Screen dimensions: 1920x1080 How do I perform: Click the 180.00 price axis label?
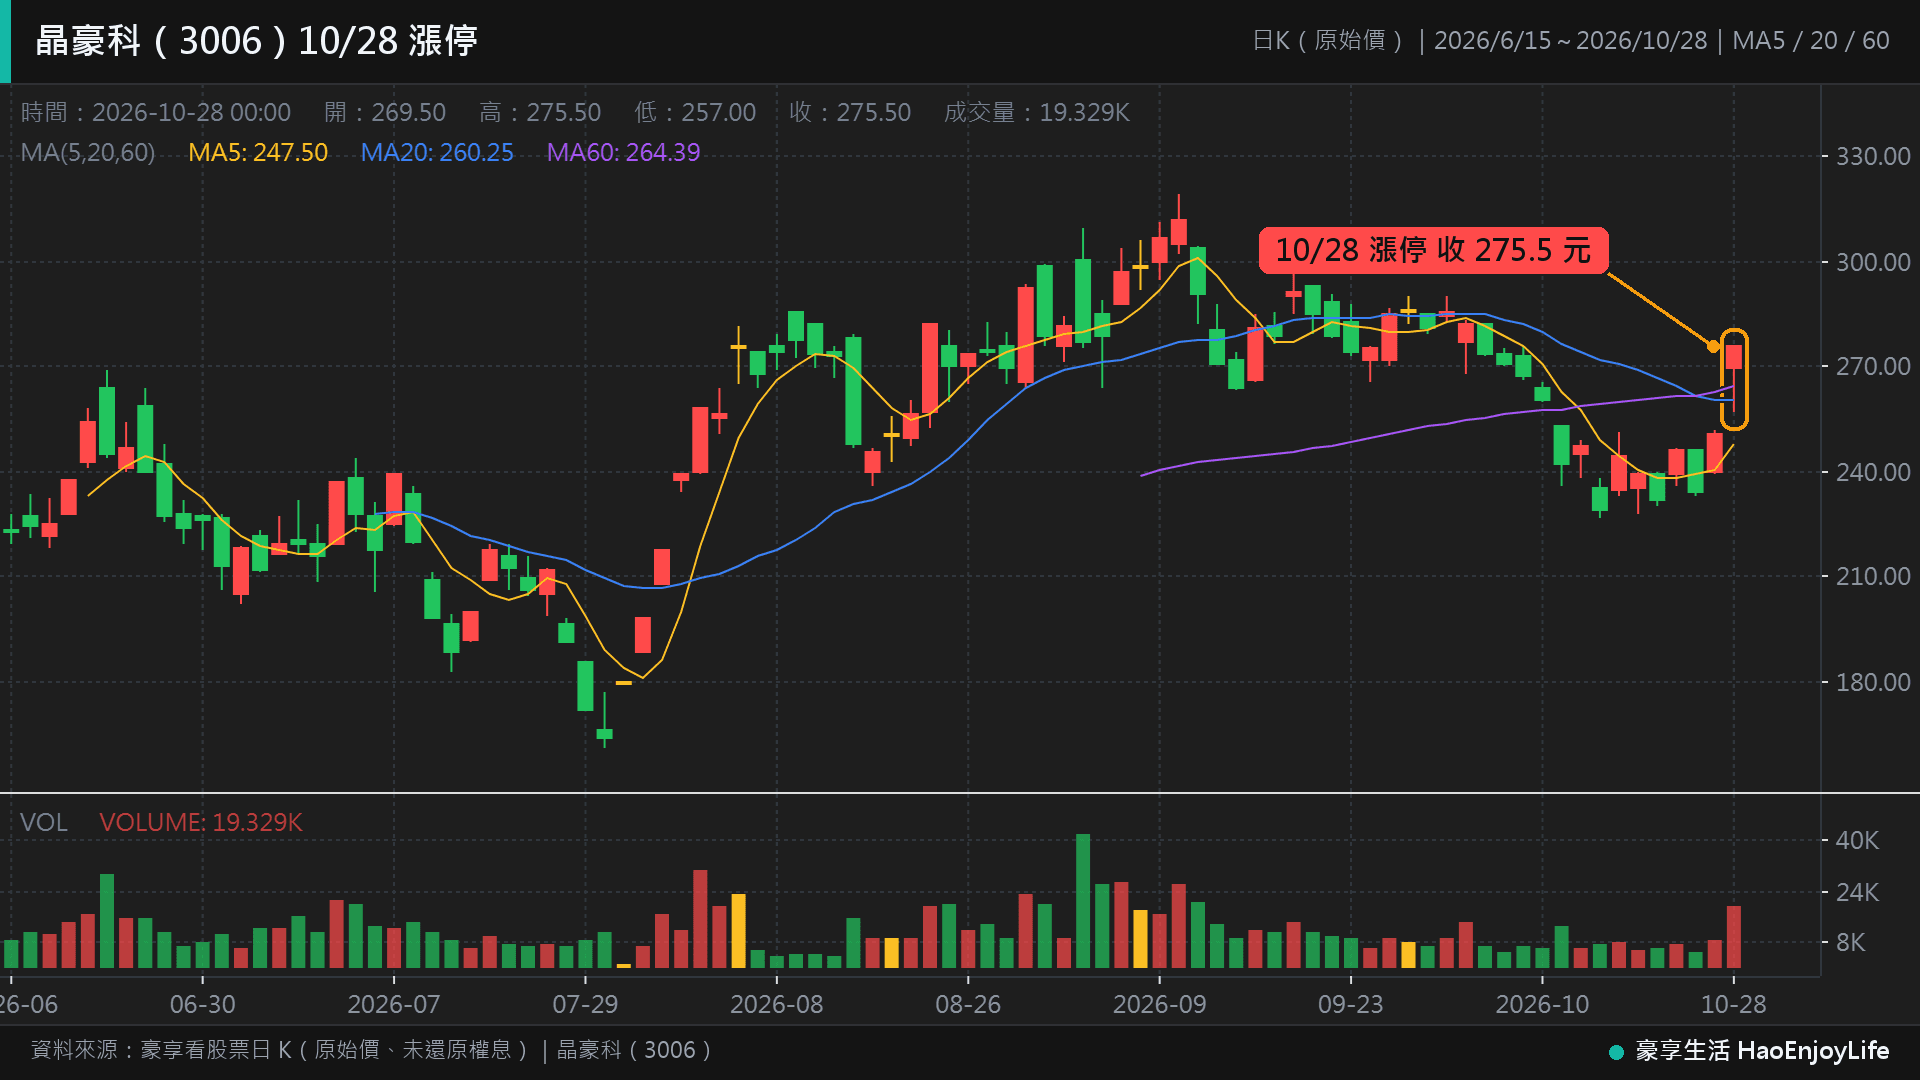[x=1873, y=682]
